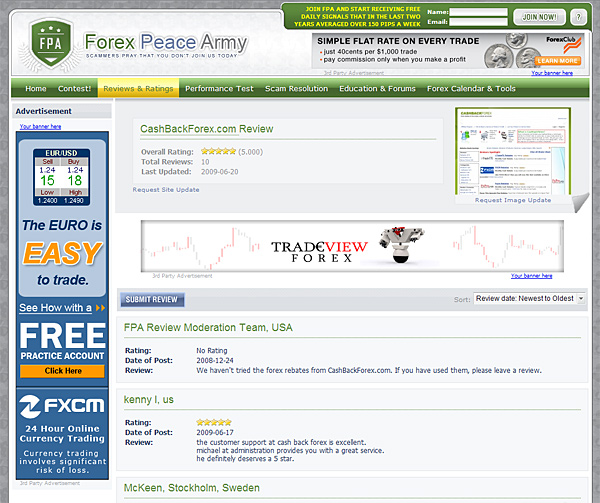Click the 2008-12-24 post date

pos(215,360)
